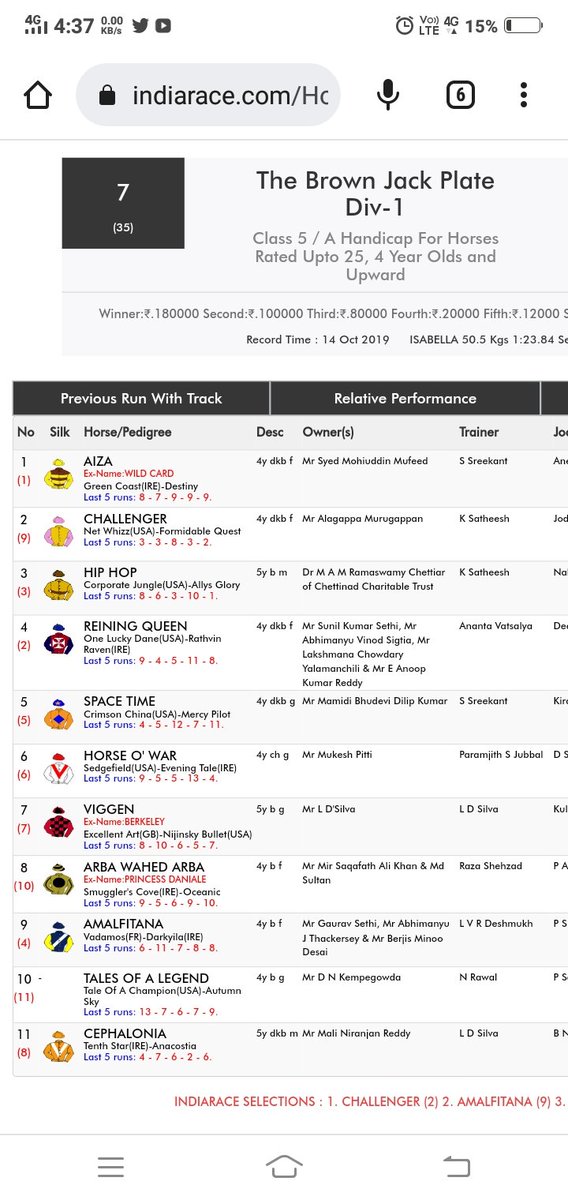Click the Owner(s) column header
This screenshot has height=1200, width=568.
(328, 433)
